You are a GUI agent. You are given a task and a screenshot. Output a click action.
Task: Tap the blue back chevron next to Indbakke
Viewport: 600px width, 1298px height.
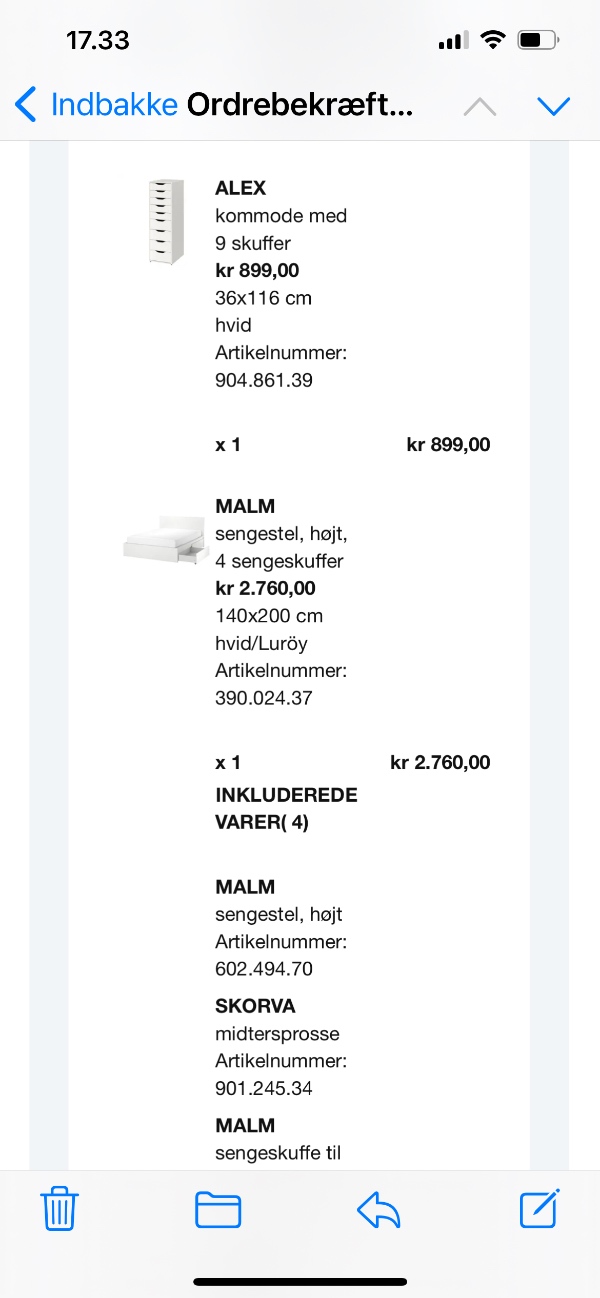pyautogui.click(x=25, y=104)
